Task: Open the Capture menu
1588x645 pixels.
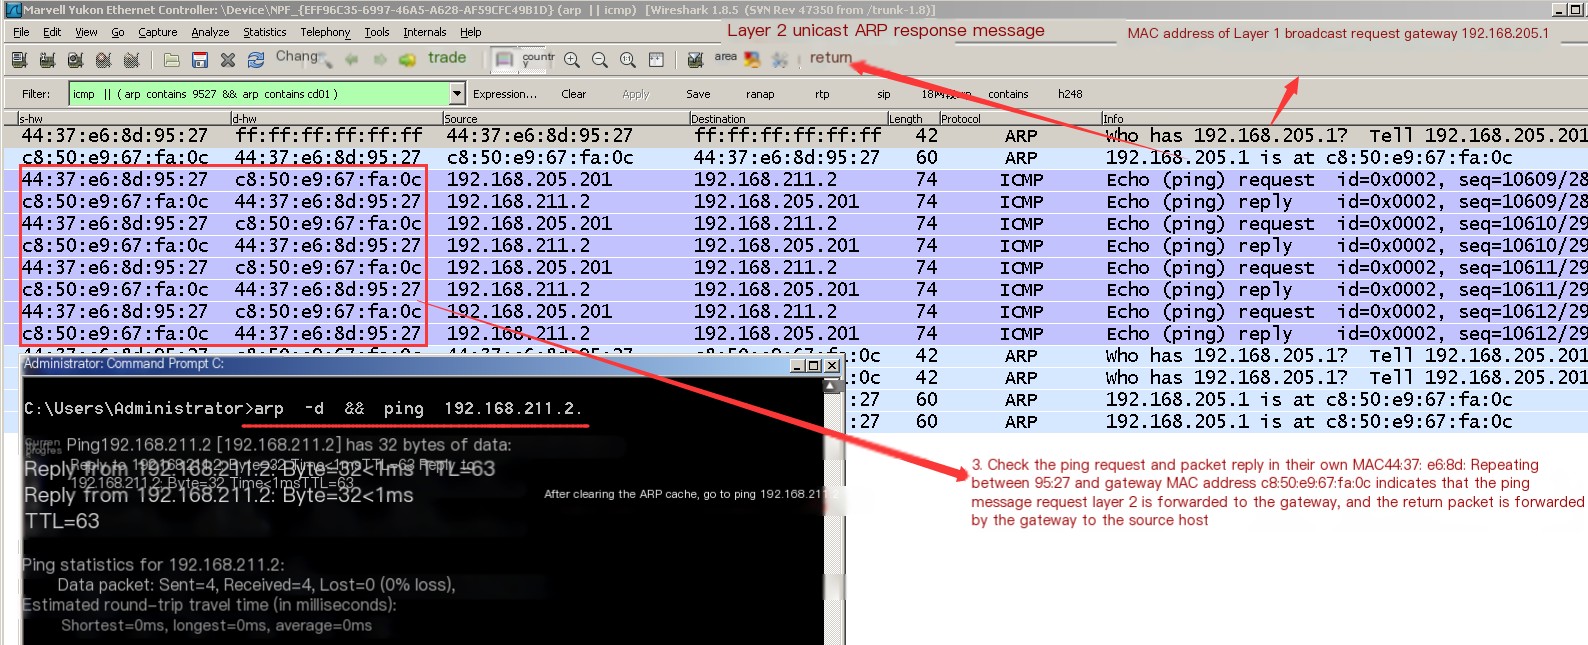Action: (158, 32)
